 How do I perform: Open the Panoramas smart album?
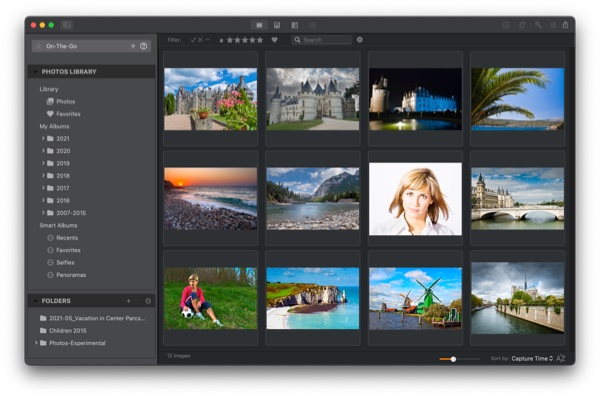pos(66,275)
